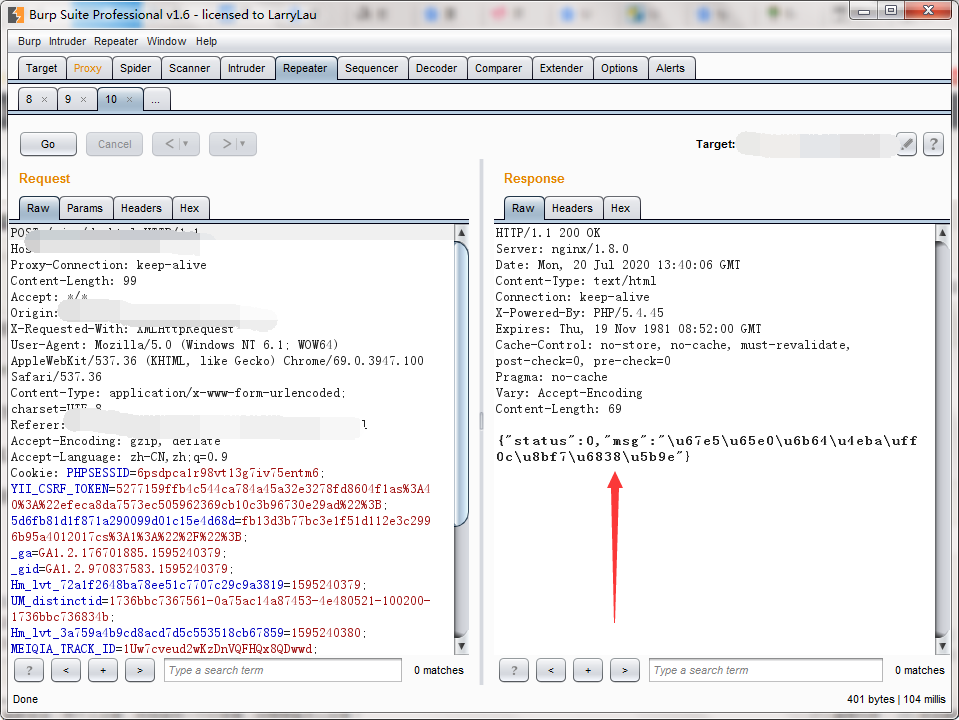This screenshot has height=720, width=959.
Task: Select the Request Raw tab
Action: click(x=38, y=208)
